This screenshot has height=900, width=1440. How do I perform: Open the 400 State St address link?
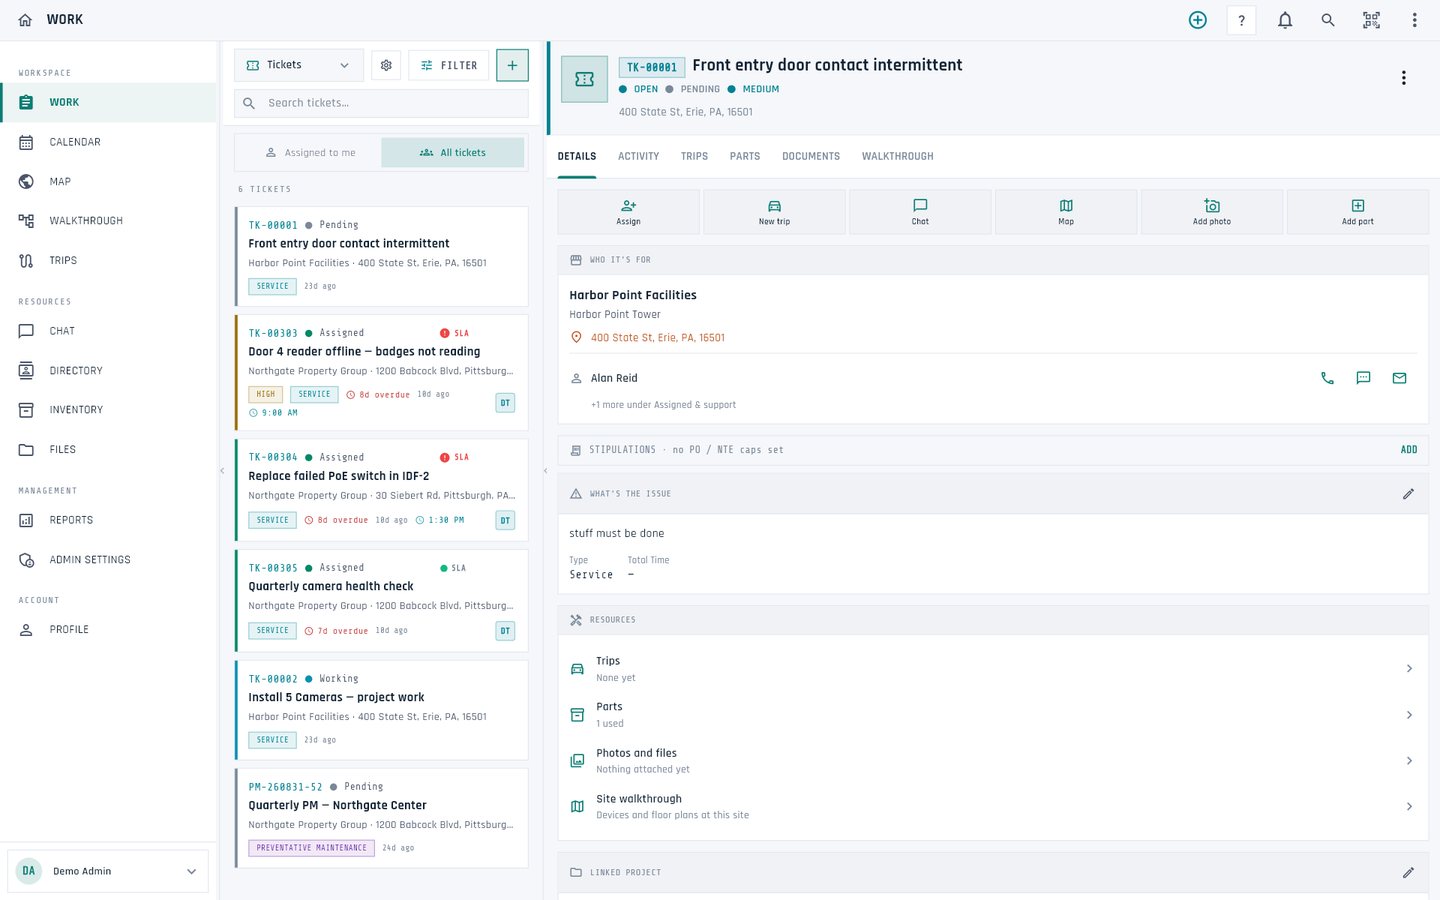pyautogui.click(x=657, y=338)
